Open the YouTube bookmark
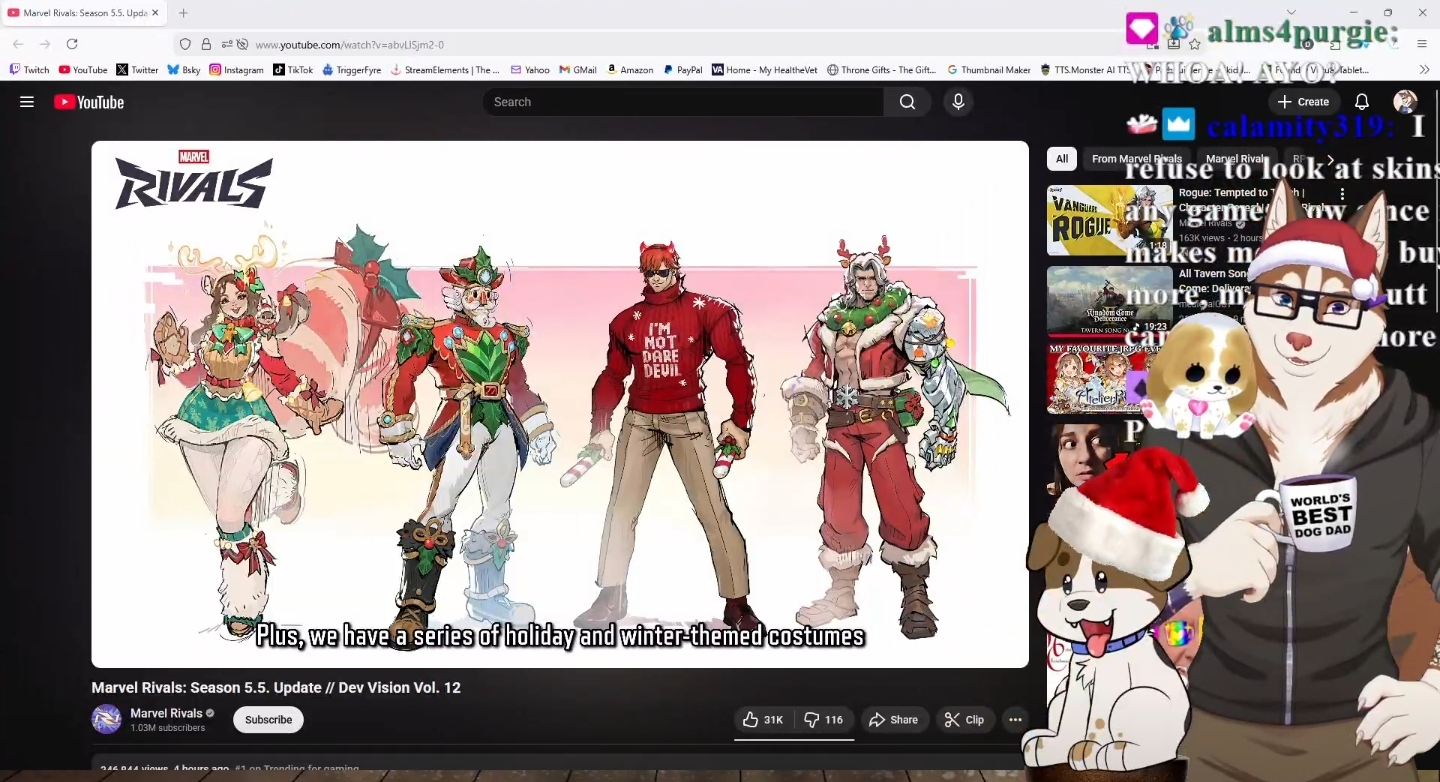Viewport: 1440px width, 782px height. point(83,70)
